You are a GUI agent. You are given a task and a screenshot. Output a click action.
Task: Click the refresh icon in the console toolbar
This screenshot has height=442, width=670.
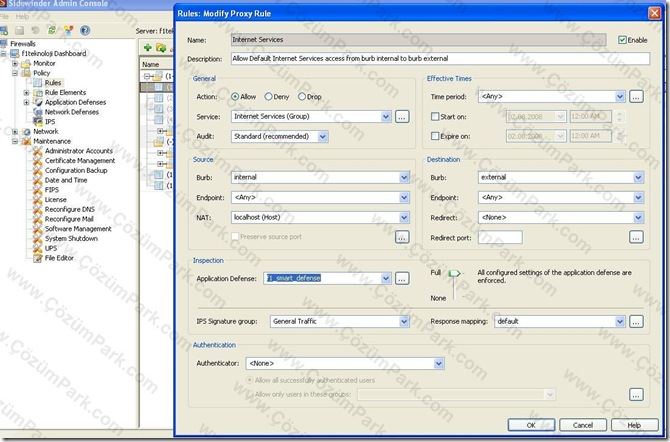point(52,30)
